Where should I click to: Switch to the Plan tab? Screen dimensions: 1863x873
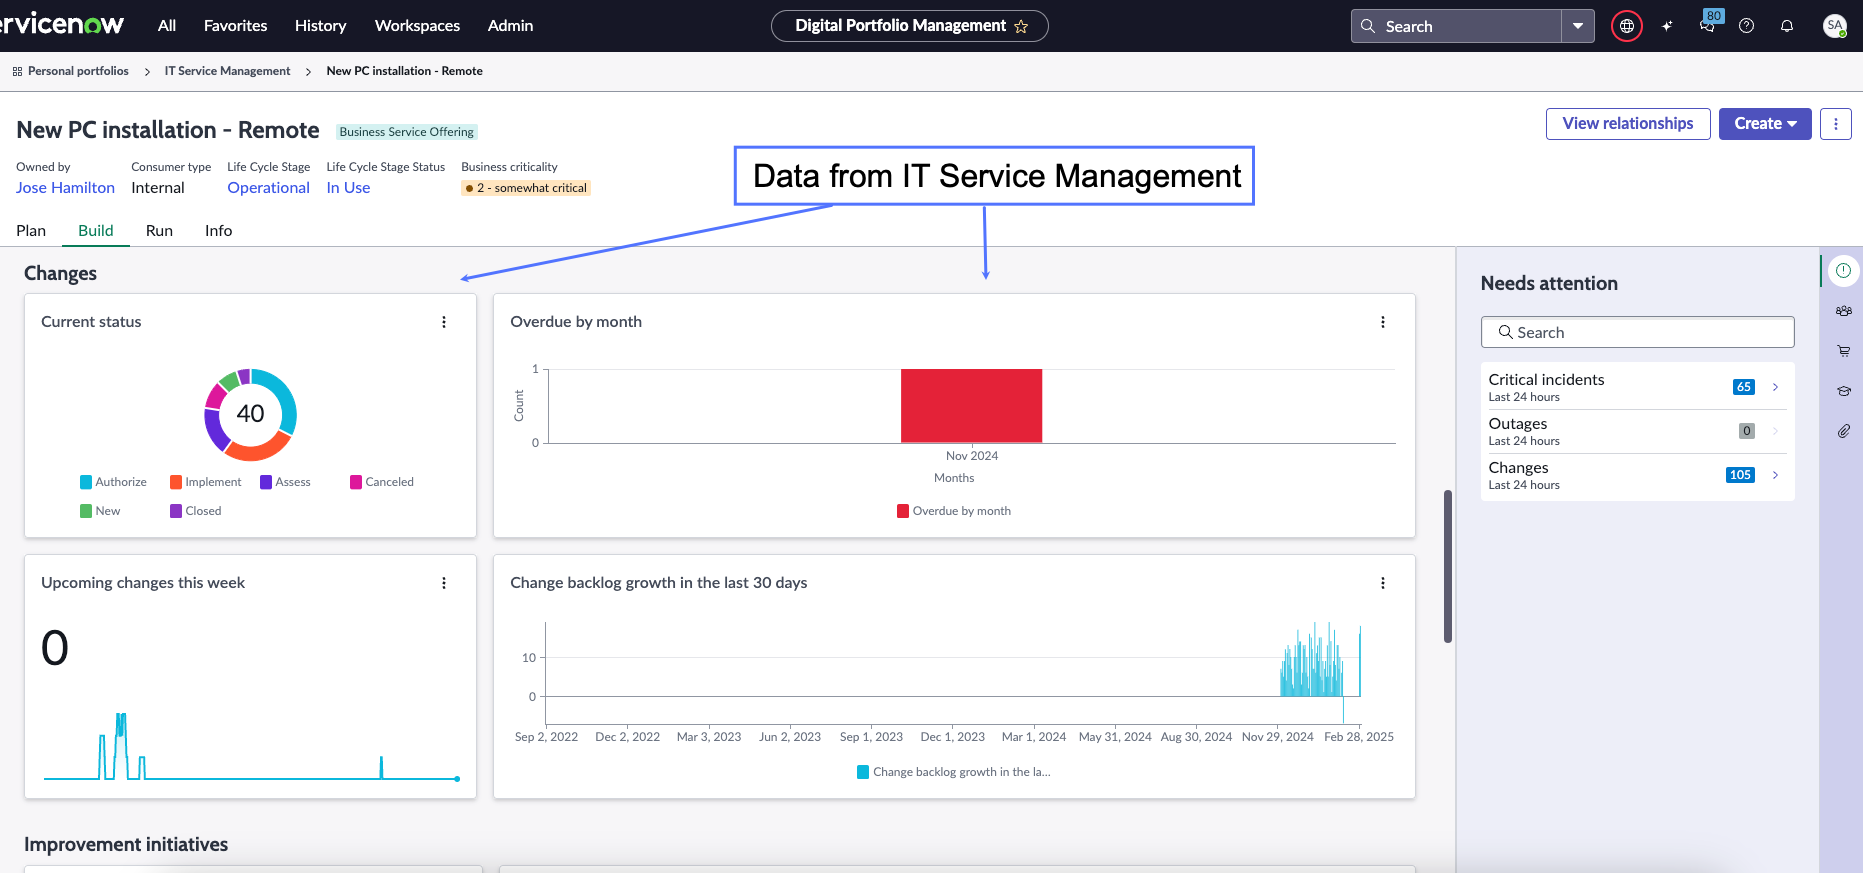click(31, 231)
